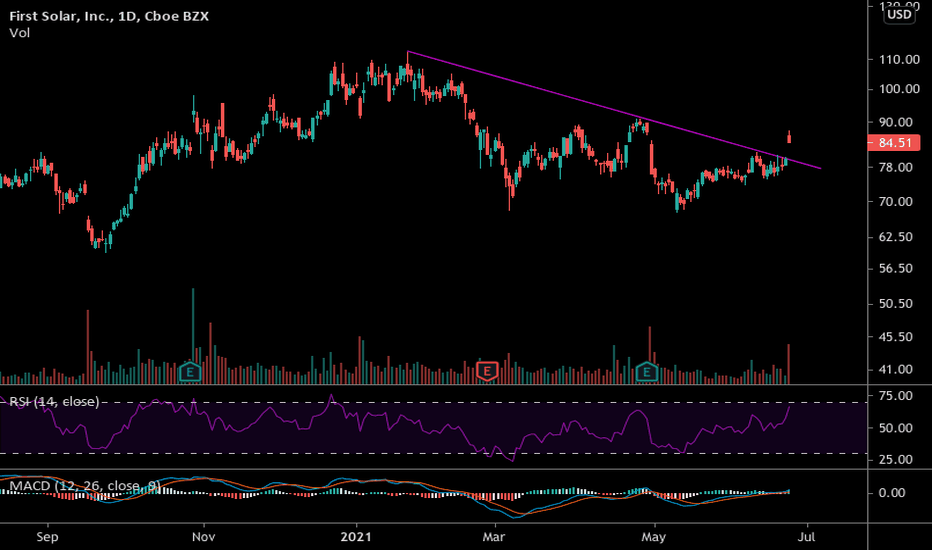Click the red earnings E marker near March
The width and height of the screenshot is (932, 550).
pyautogui.click(x=487, y=372)
